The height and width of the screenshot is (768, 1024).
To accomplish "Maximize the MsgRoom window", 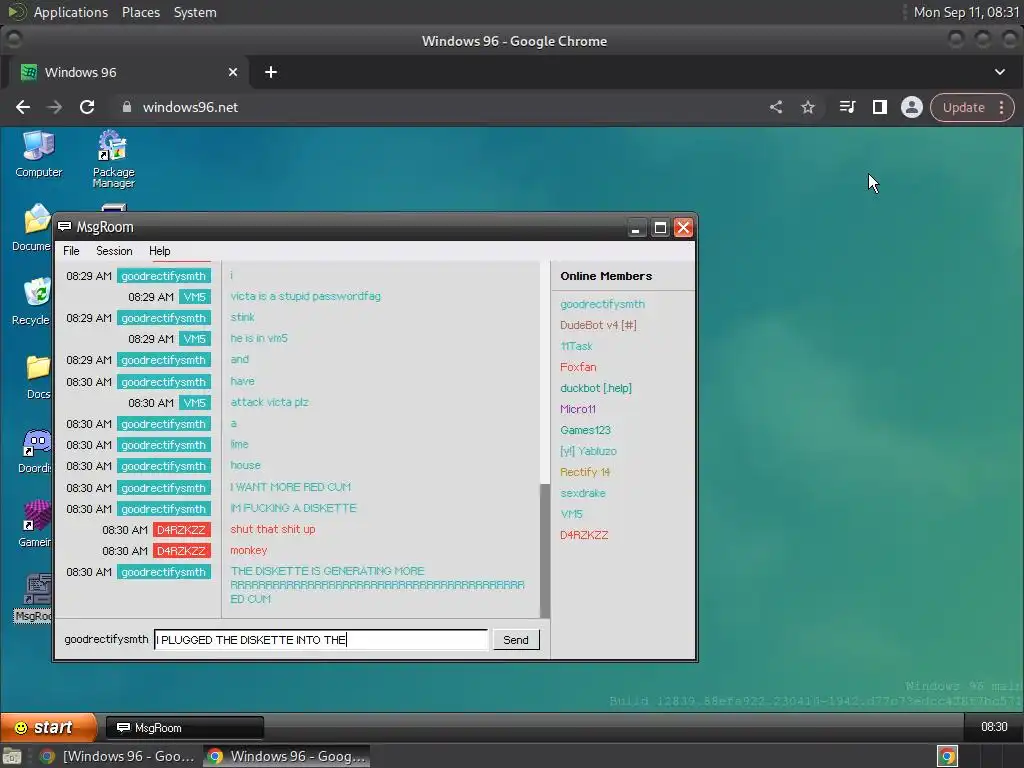I will tap(660, 227).
